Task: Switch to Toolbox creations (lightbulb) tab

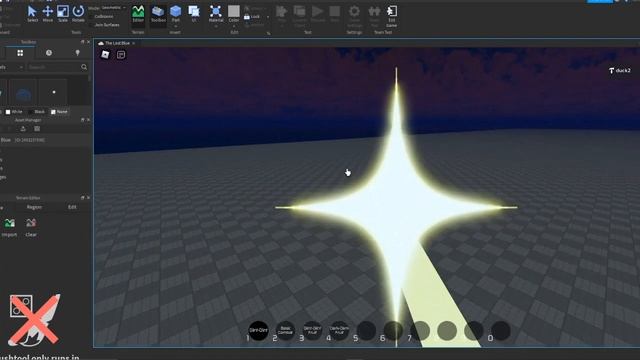Action: pos(77,53)
